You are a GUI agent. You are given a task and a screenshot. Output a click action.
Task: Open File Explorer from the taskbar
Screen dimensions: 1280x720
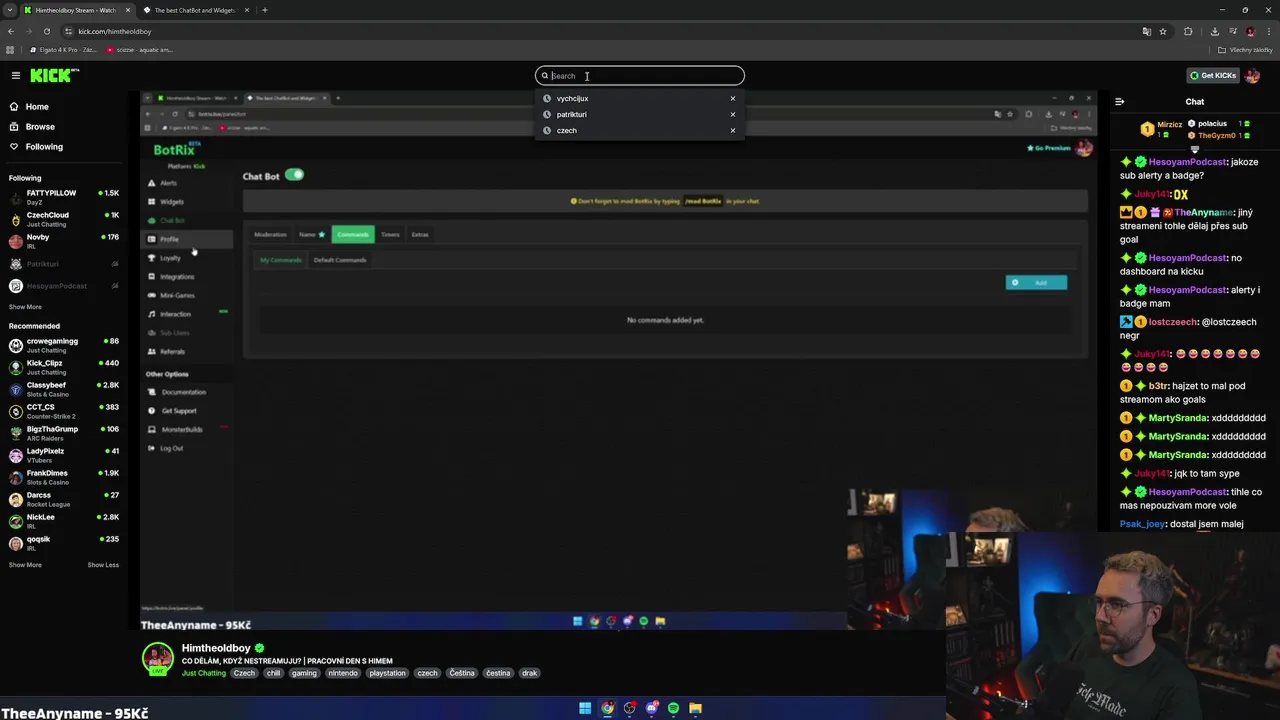click(x=695, y=708)
